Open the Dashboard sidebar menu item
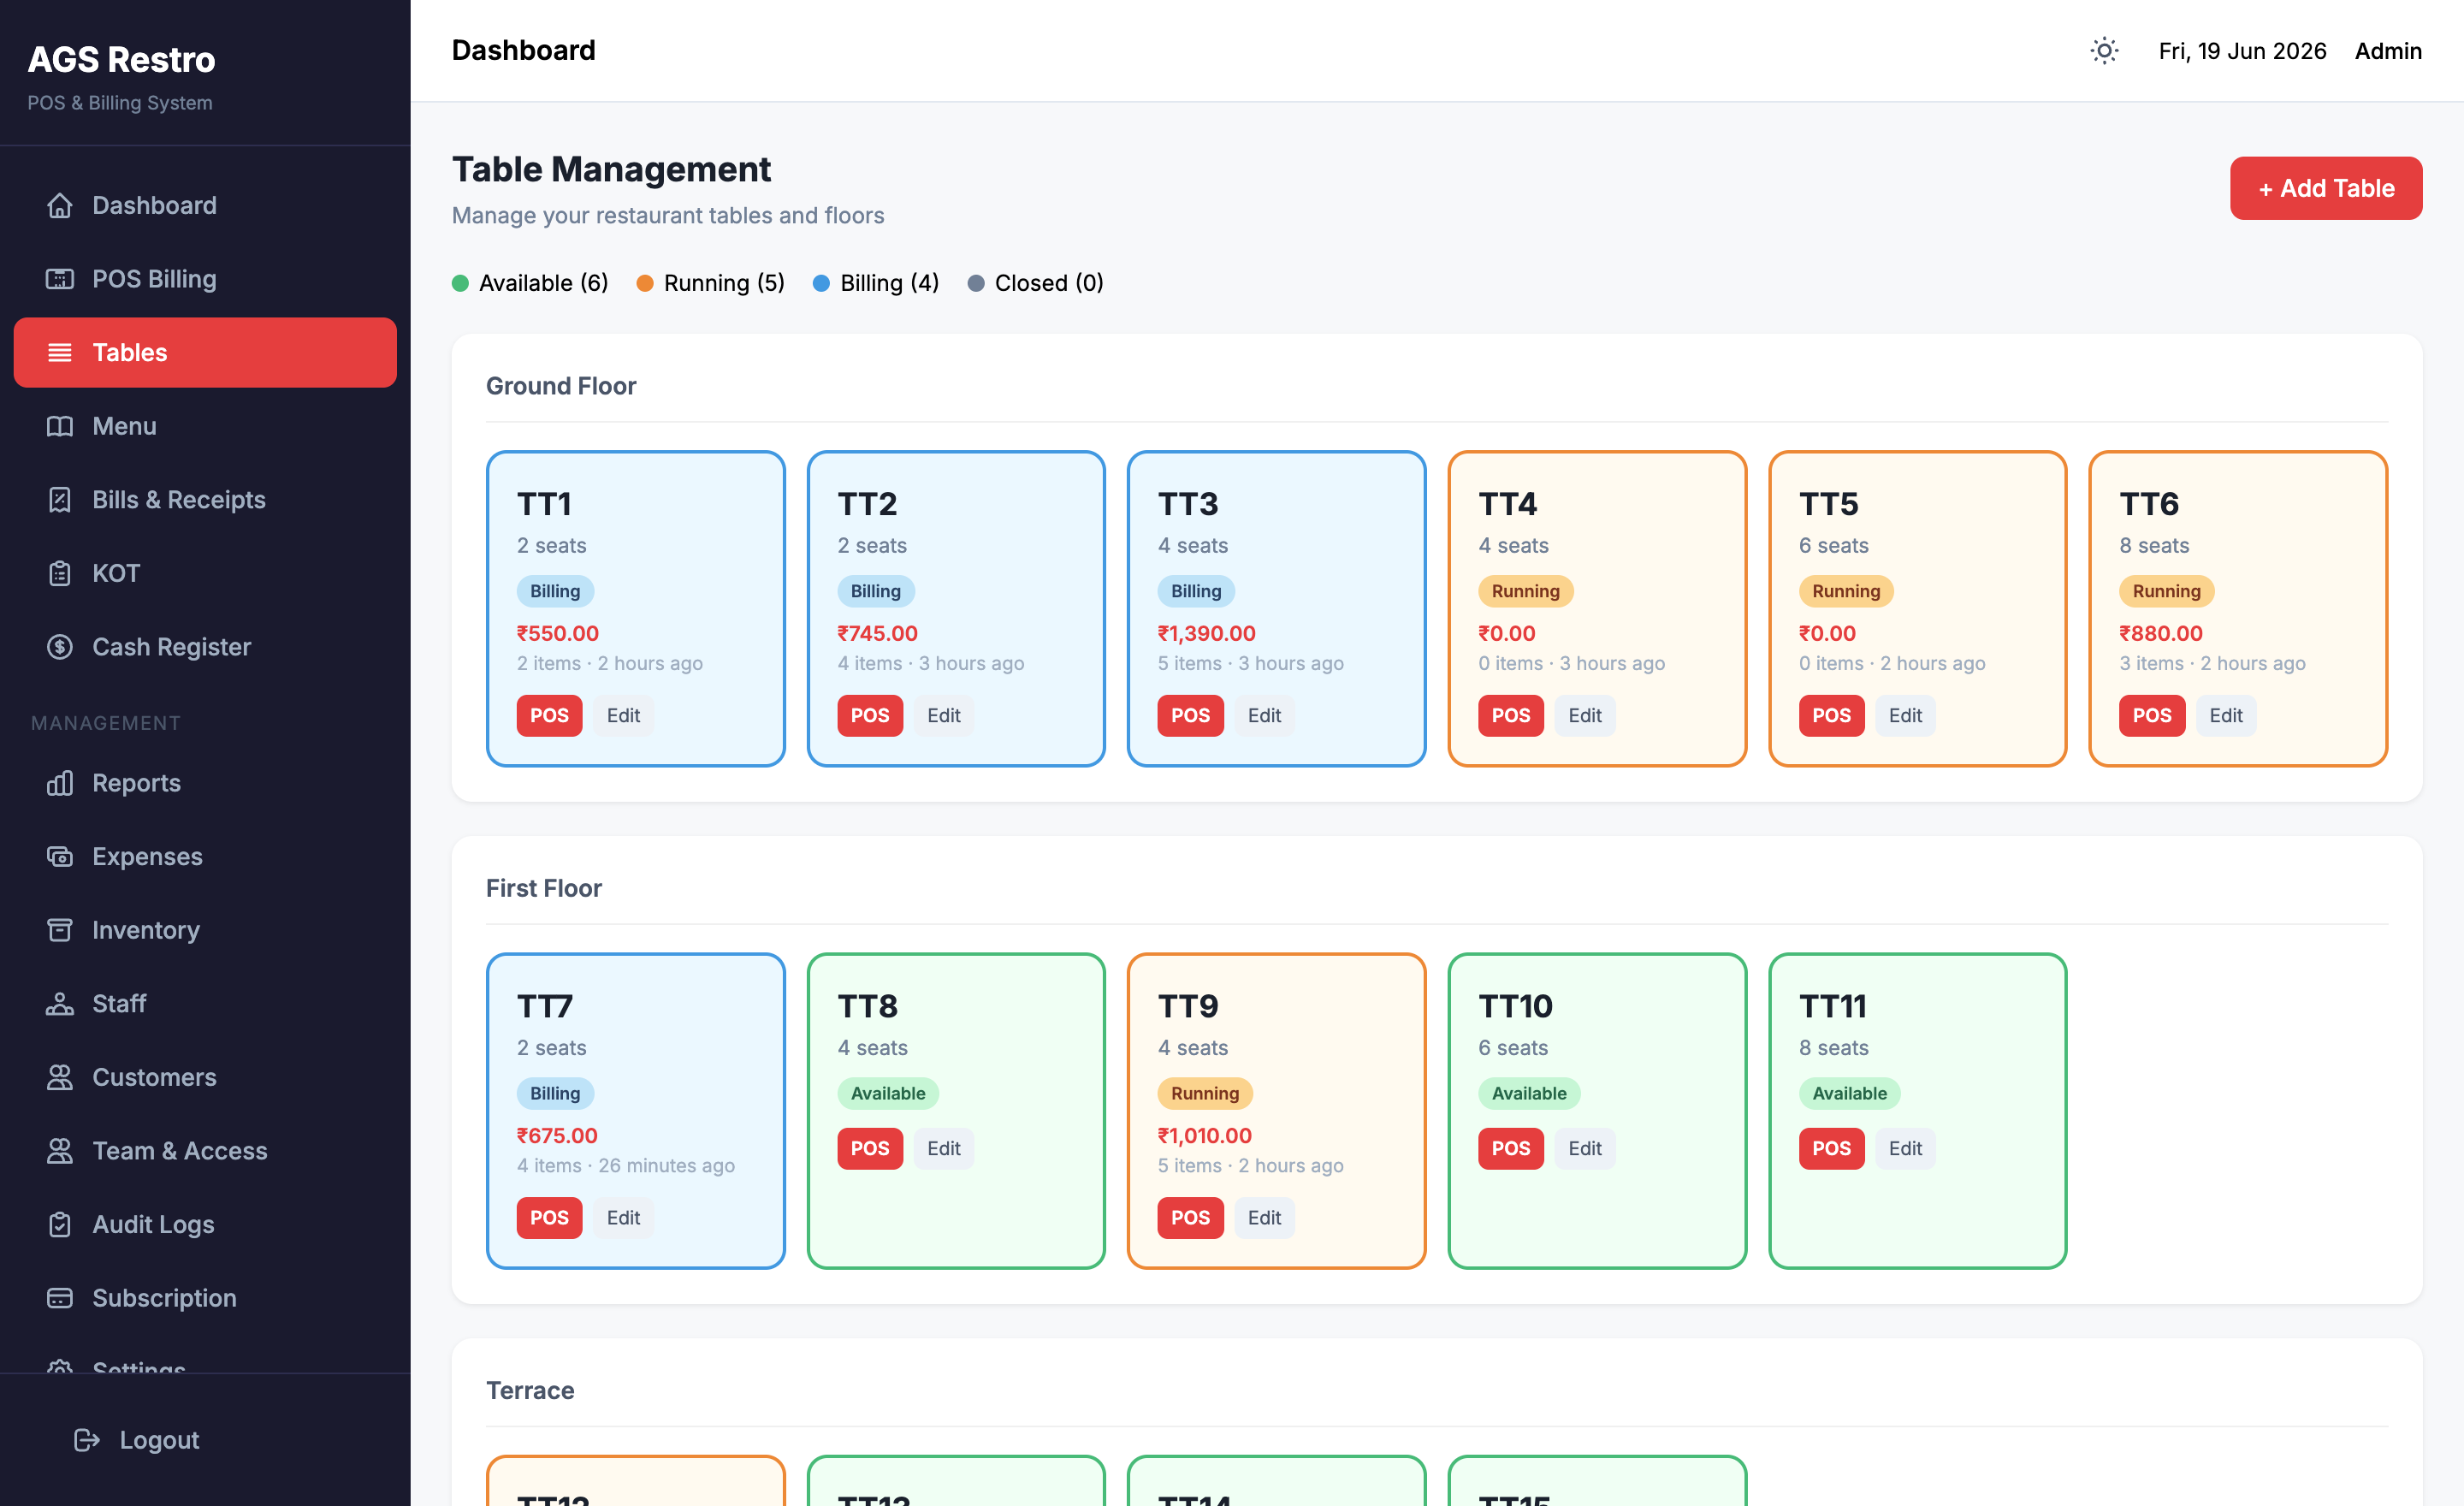The height and width of the screenshot is (1506, 2464). [x=205, y=205]
